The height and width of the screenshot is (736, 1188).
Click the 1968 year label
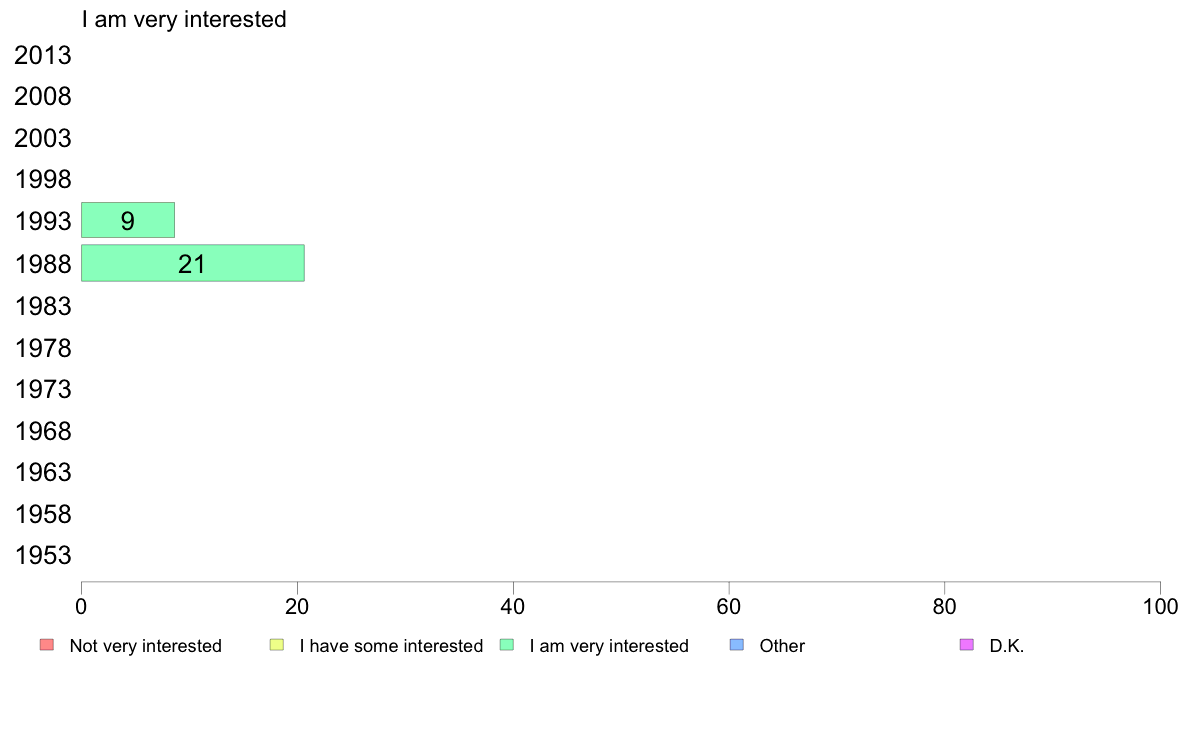[42, 431]
